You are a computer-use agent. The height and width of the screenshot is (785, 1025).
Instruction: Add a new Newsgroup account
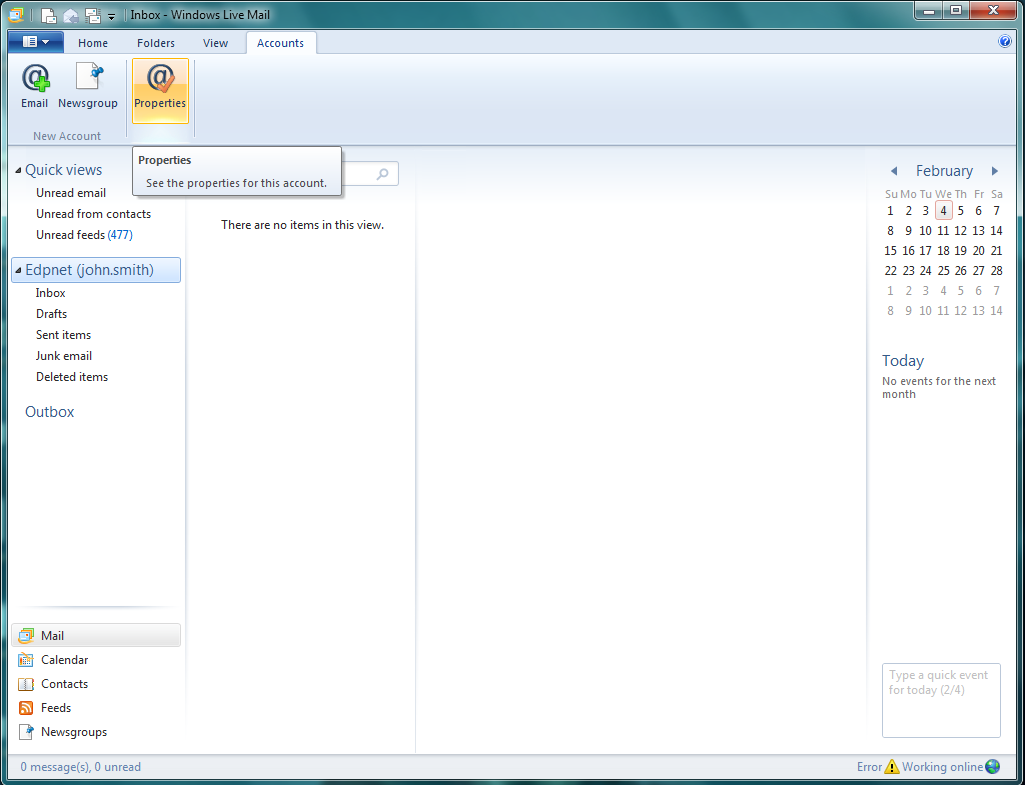point(88,86)
